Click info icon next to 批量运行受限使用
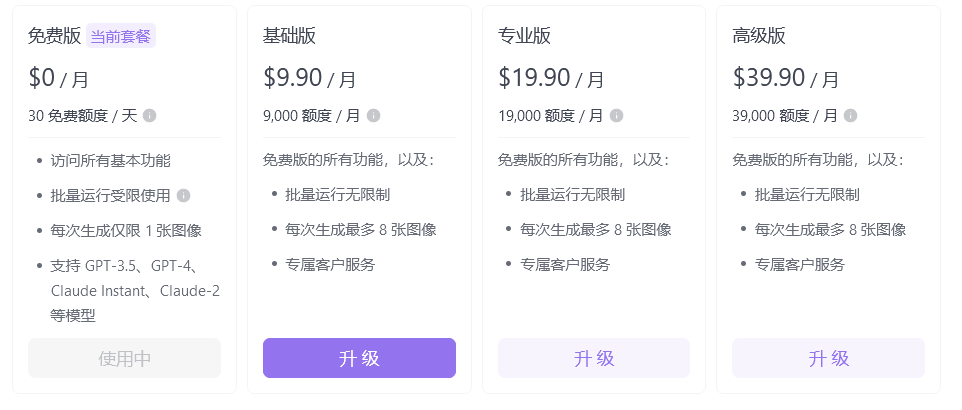Screen dimensions: 962x410 coord(183,195)
